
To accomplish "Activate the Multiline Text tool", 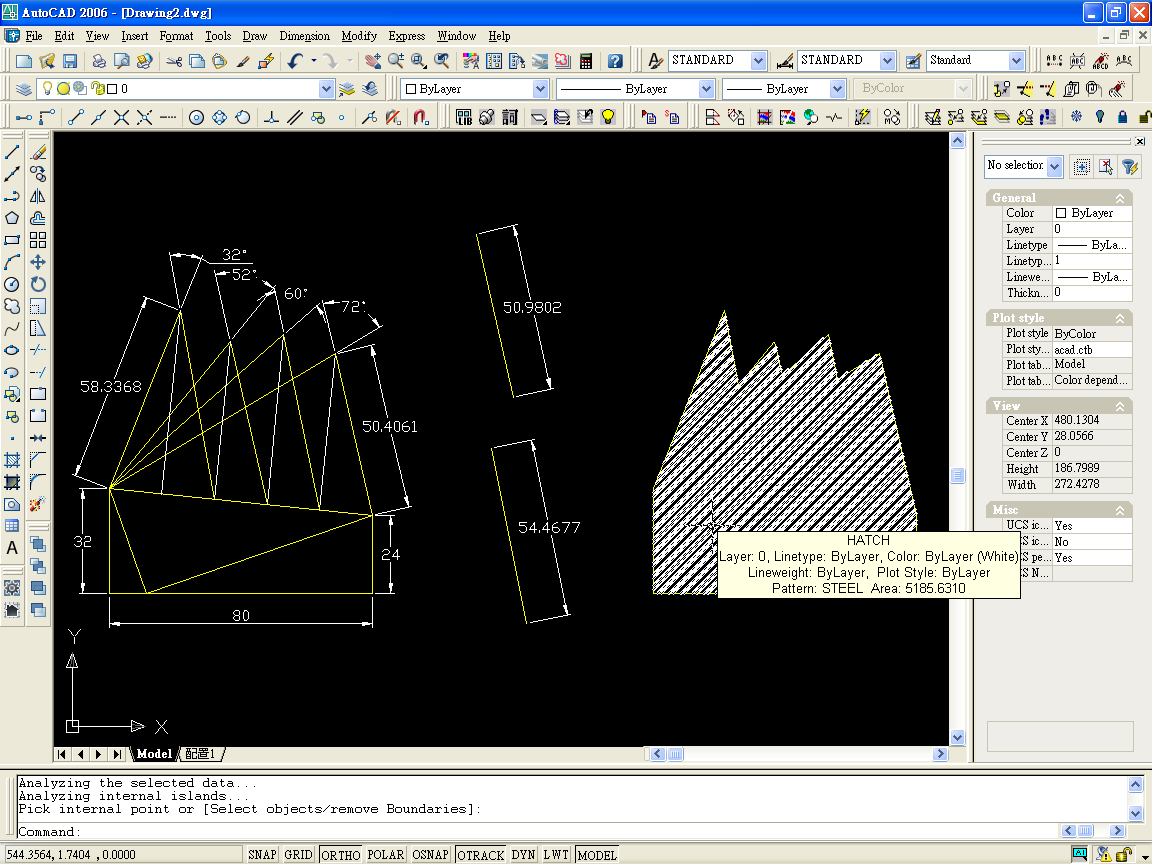I will point(13,548).
